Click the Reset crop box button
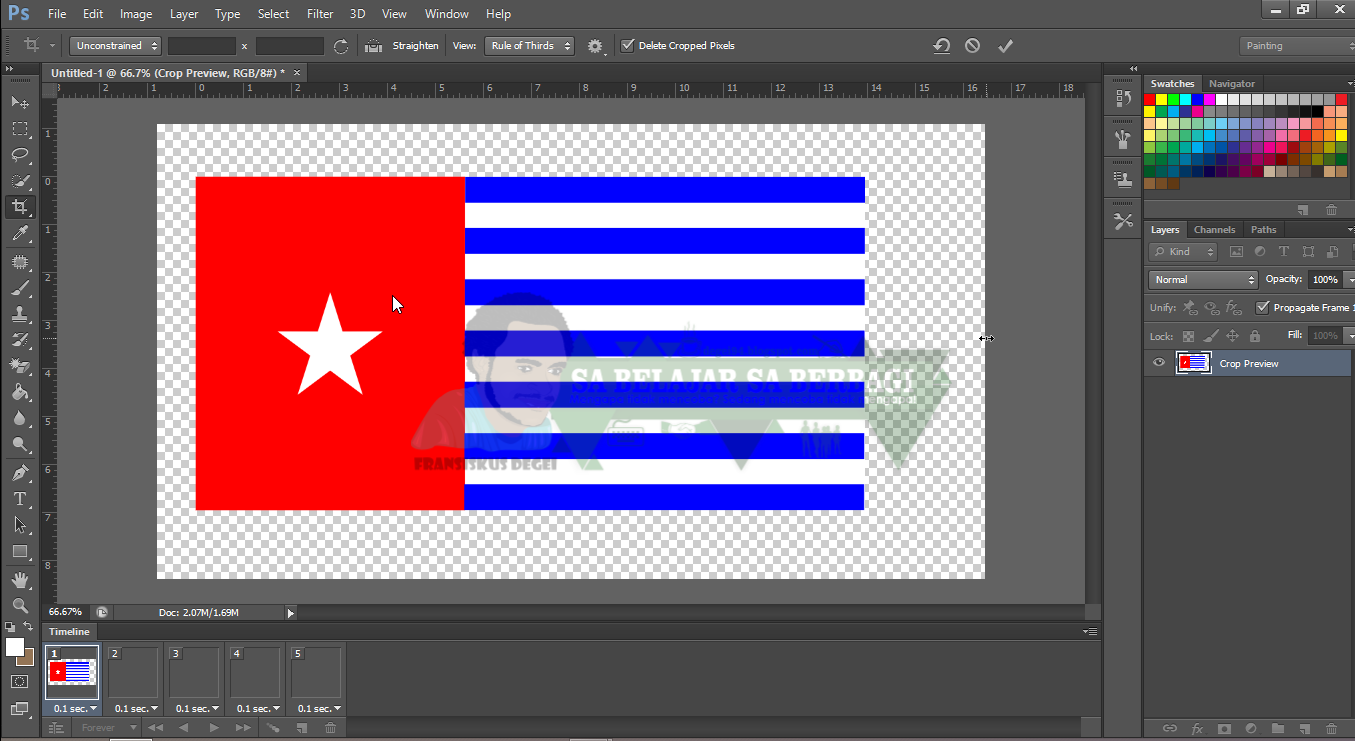The image size is (1355, 741). [x=941, y=45]
